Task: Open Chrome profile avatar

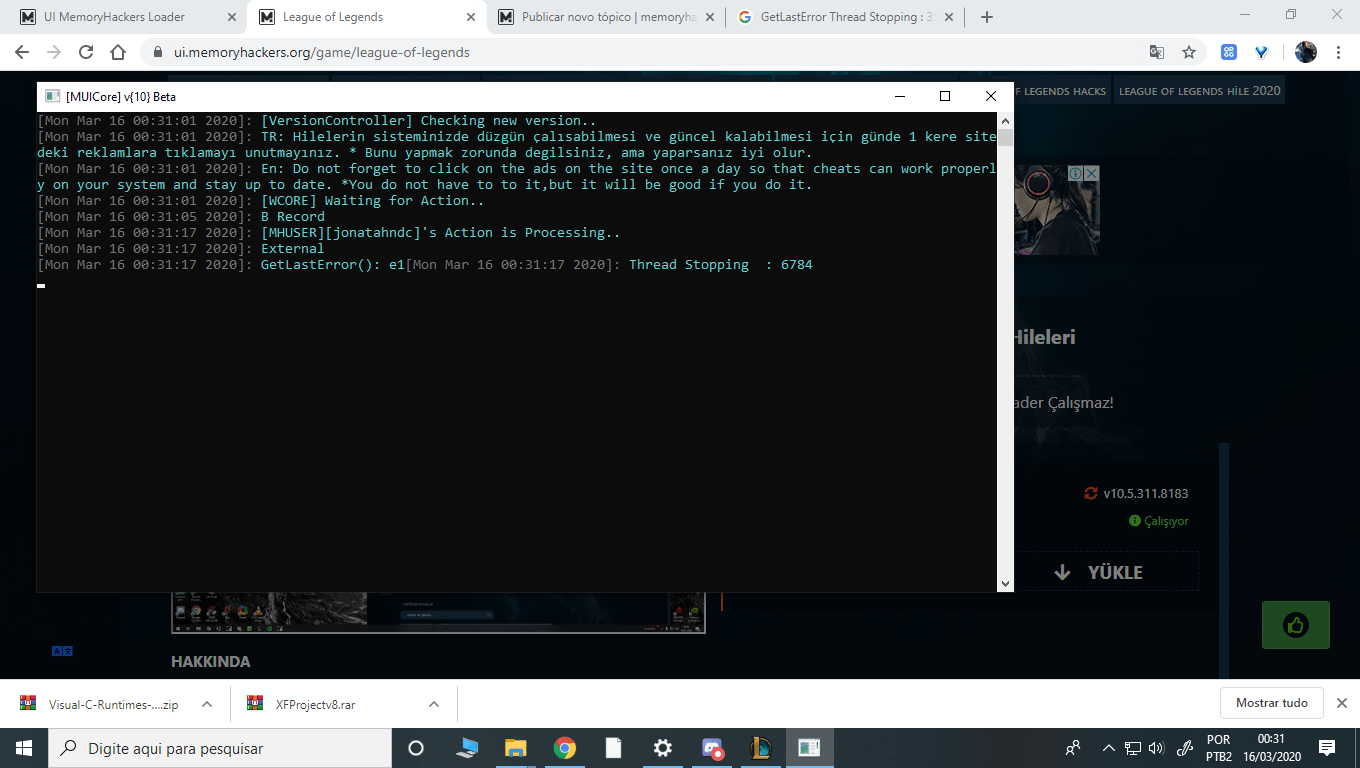Action: pos(1306,52)
